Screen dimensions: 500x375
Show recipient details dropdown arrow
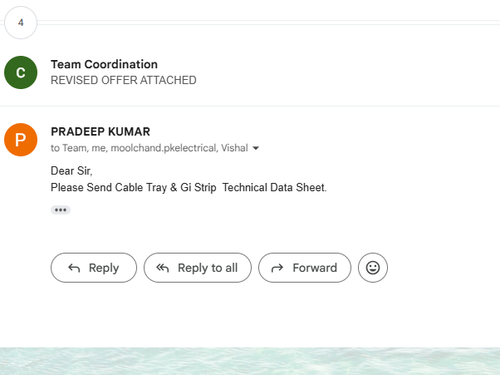click(x=256, y=148)
